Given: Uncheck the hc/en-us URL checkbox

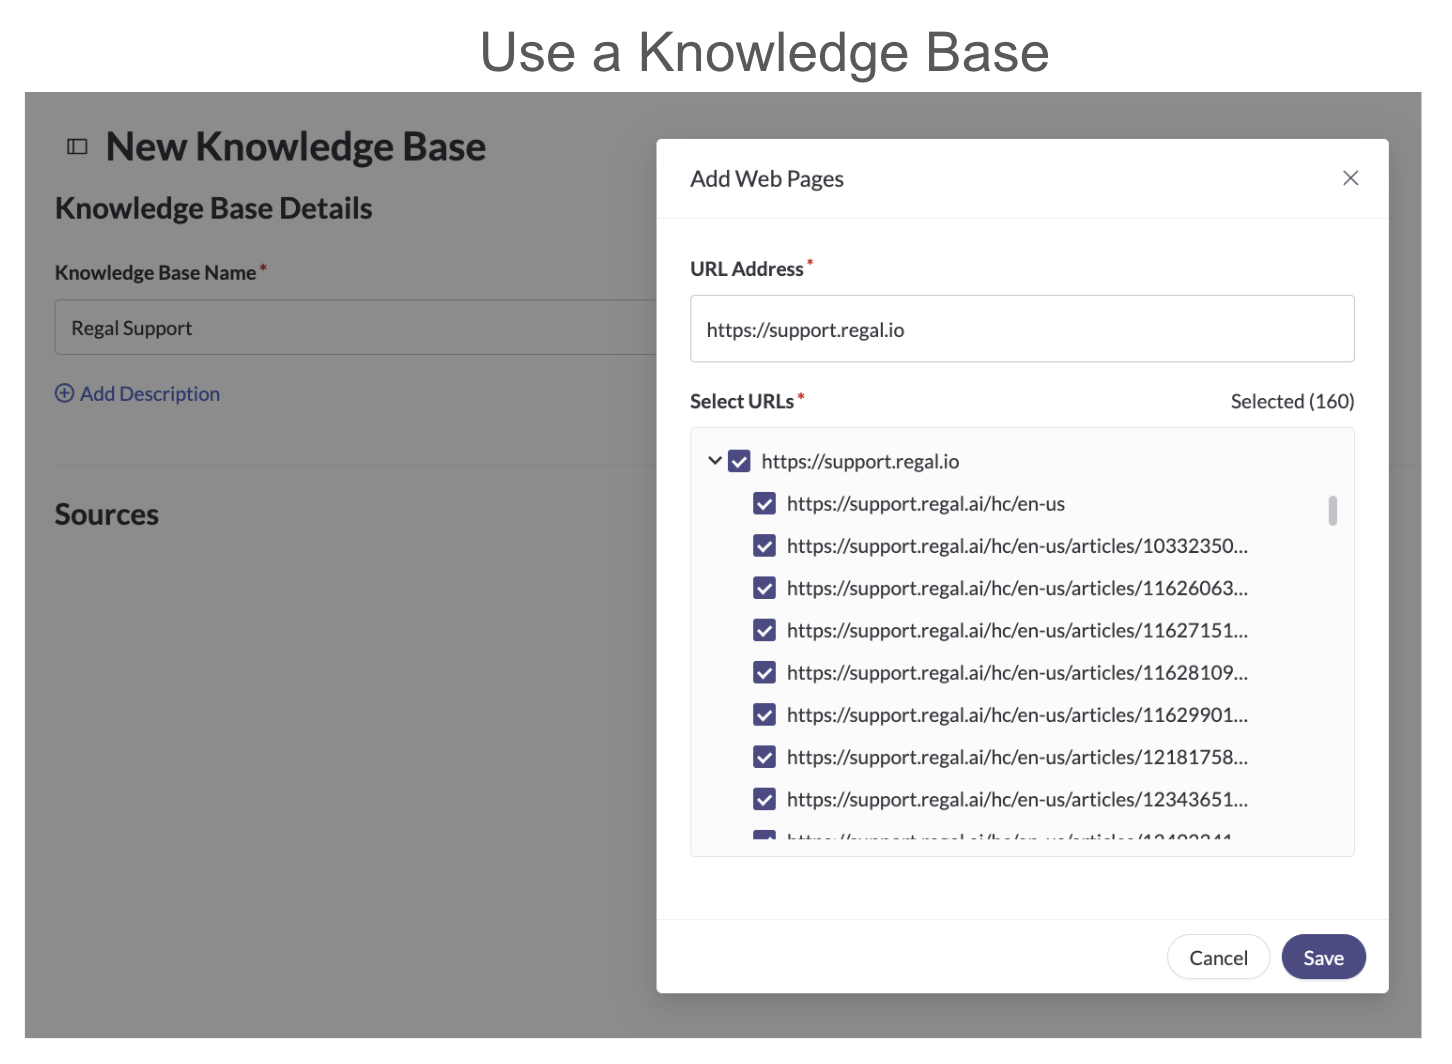Looking at the screenshot, I should tap(764, 504).
